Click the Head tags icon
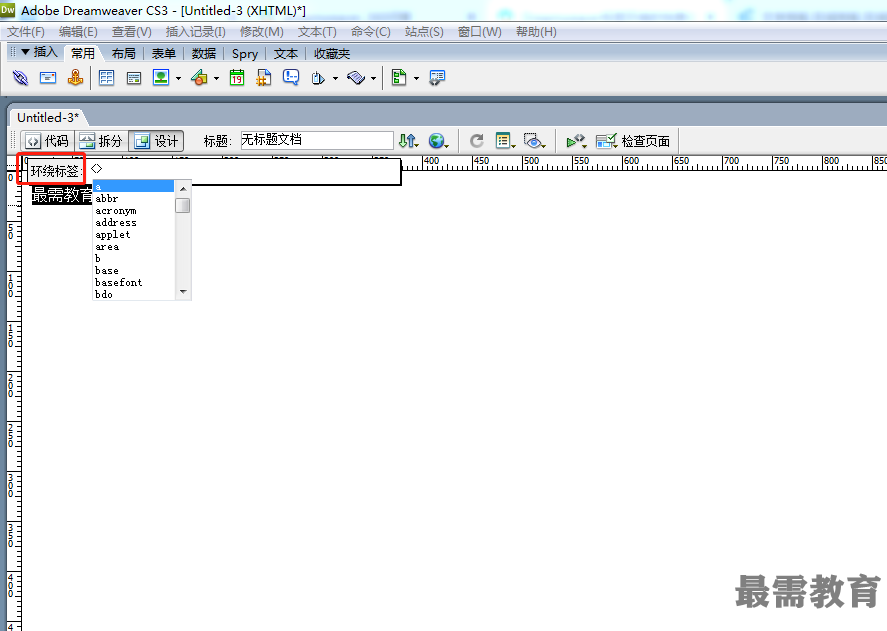The height and width of the screenshot is (631, 887). [x=318, y=78]
